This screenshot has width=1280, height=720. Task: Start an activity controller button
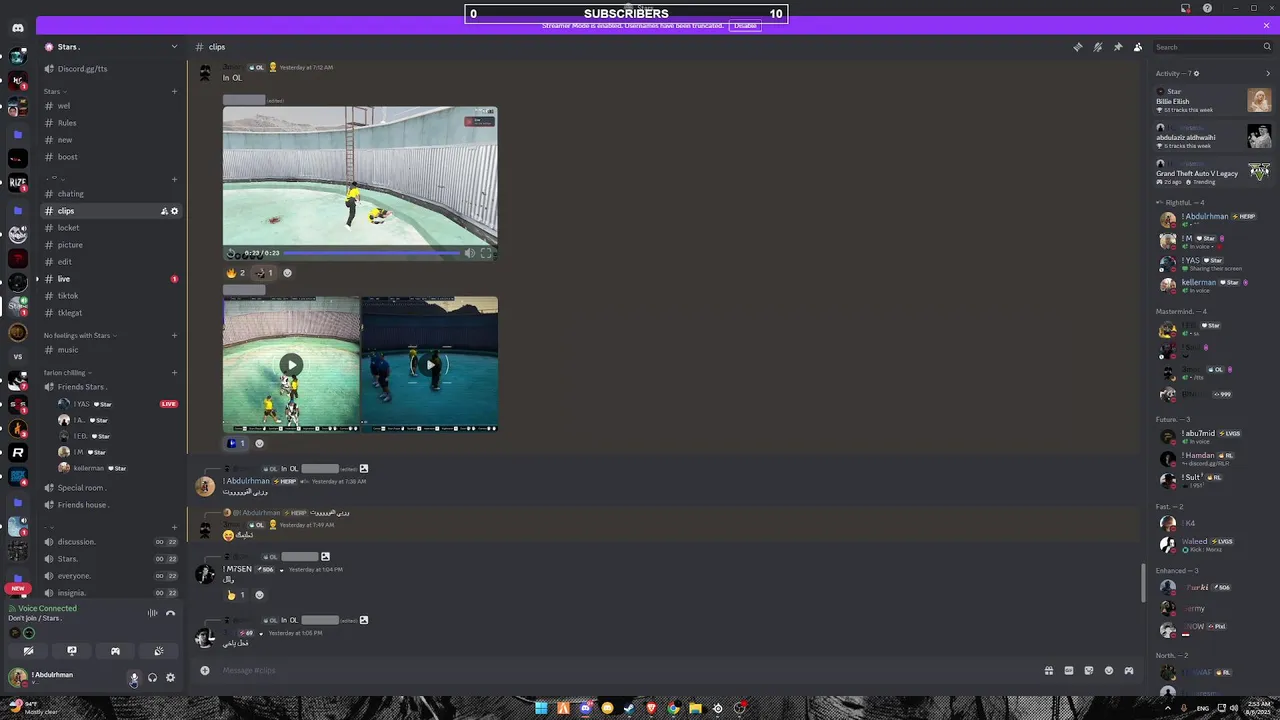pyautogui.click(x=115, y=651)
